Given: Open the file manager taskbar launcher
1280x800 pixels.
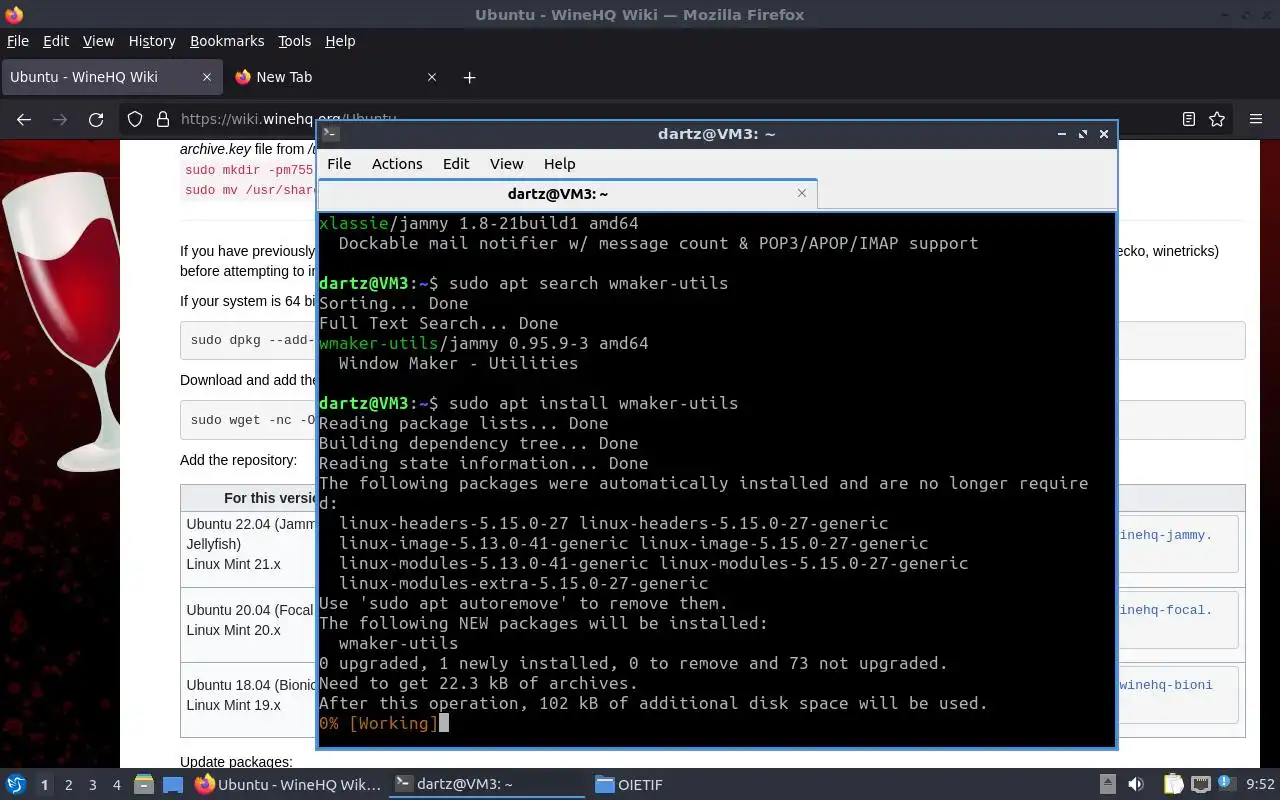Looking at the screenshot, I should (144, 785).
